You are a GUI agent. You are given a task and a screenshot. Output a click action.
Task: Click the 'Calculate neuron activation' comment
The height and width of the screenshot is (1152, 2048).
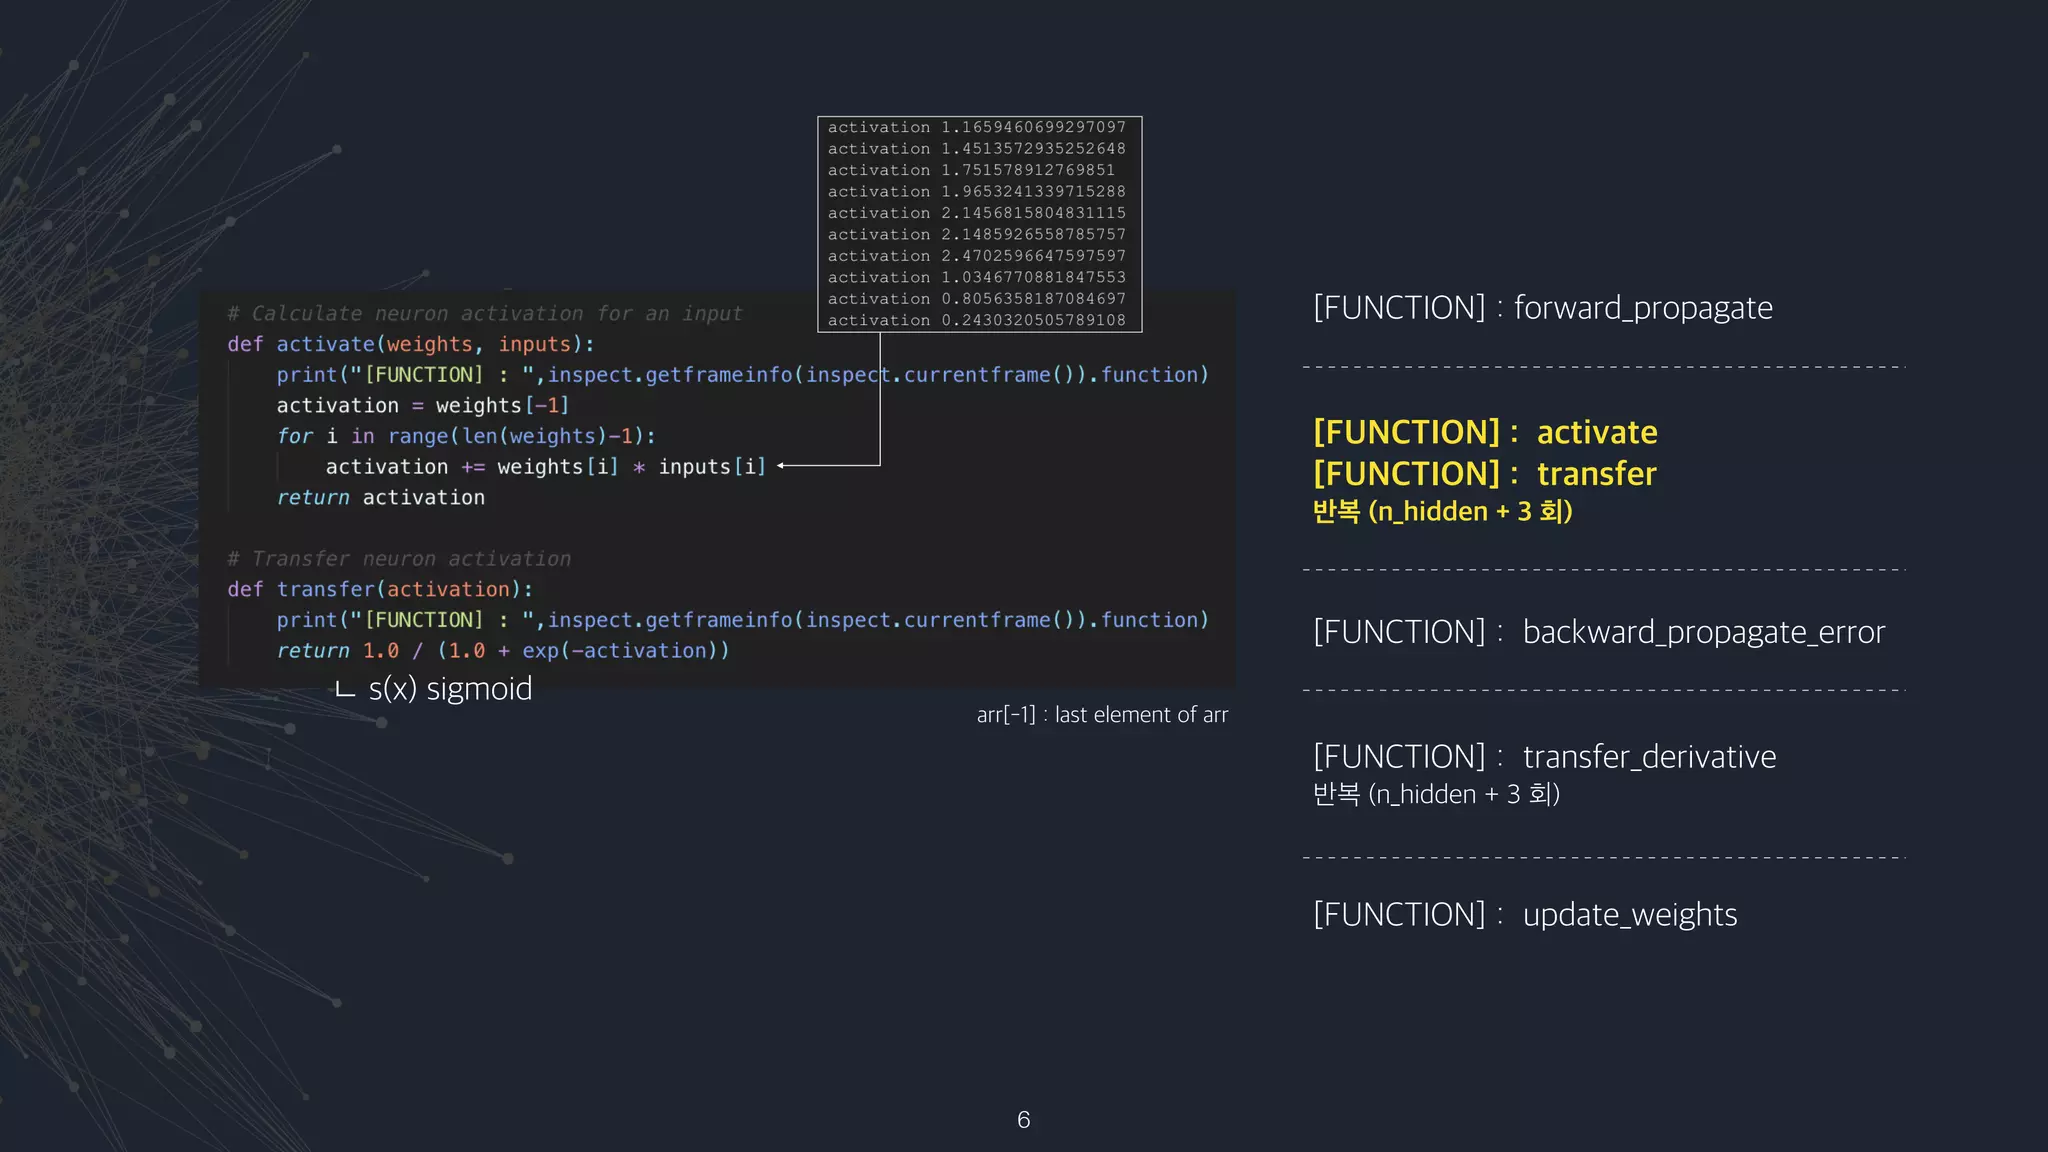(x=485, y=314)
